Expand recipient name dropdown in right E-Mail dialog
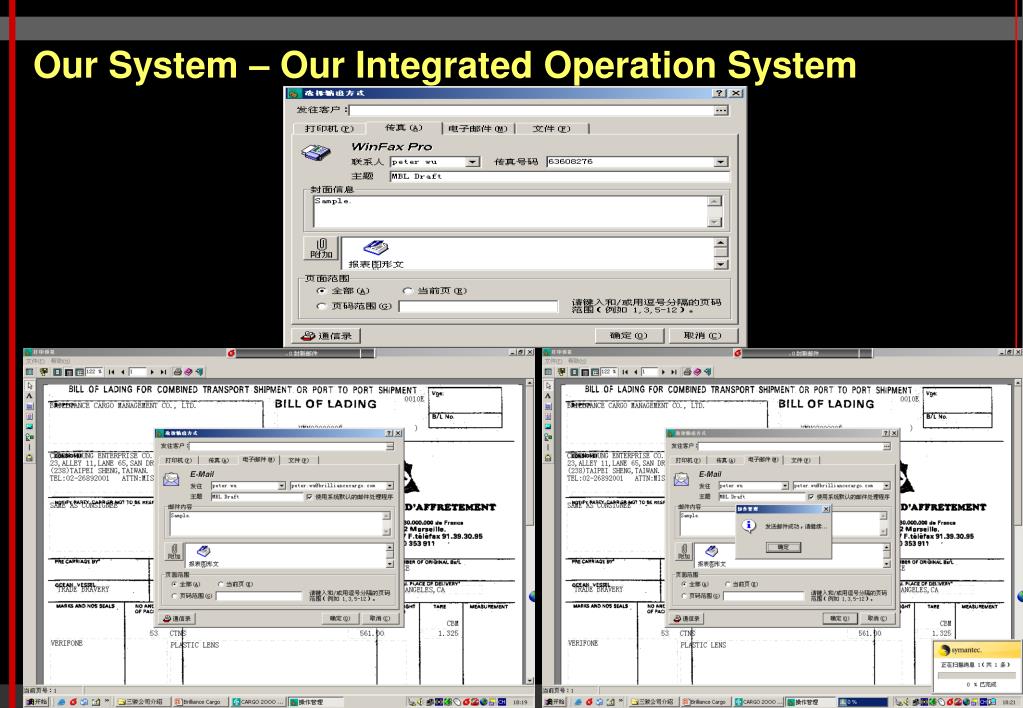1023x708 pixels. pos(785,486)
